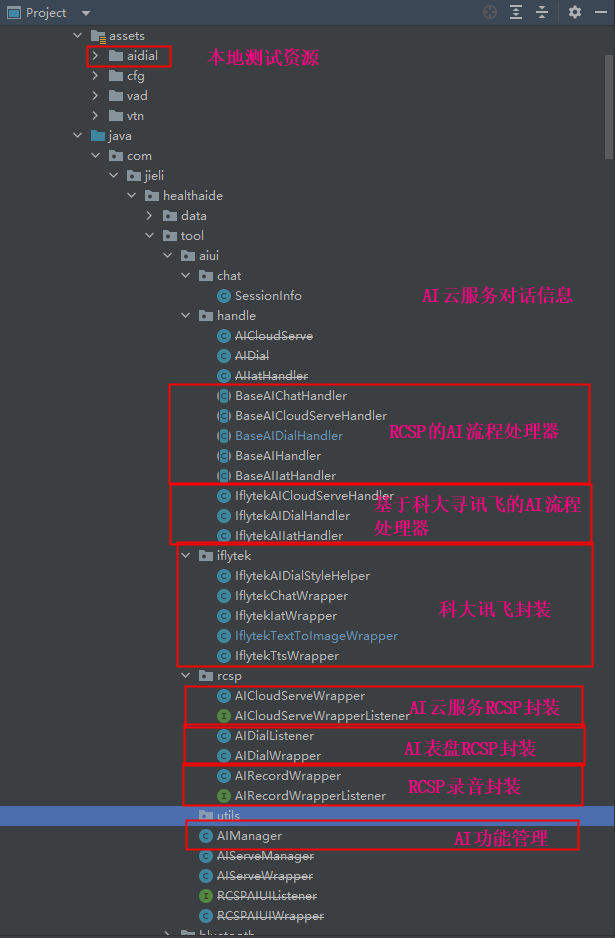The height and width of the screenshot is (938, 615).
Task: Open the BaseAIHandler file
Action: click(278, 455)
